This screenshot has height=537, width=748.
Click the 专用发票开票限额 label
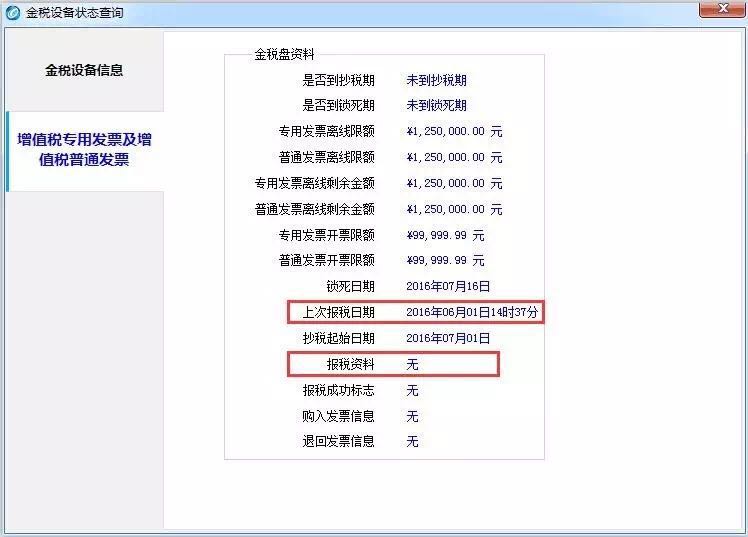coord(326,235)
